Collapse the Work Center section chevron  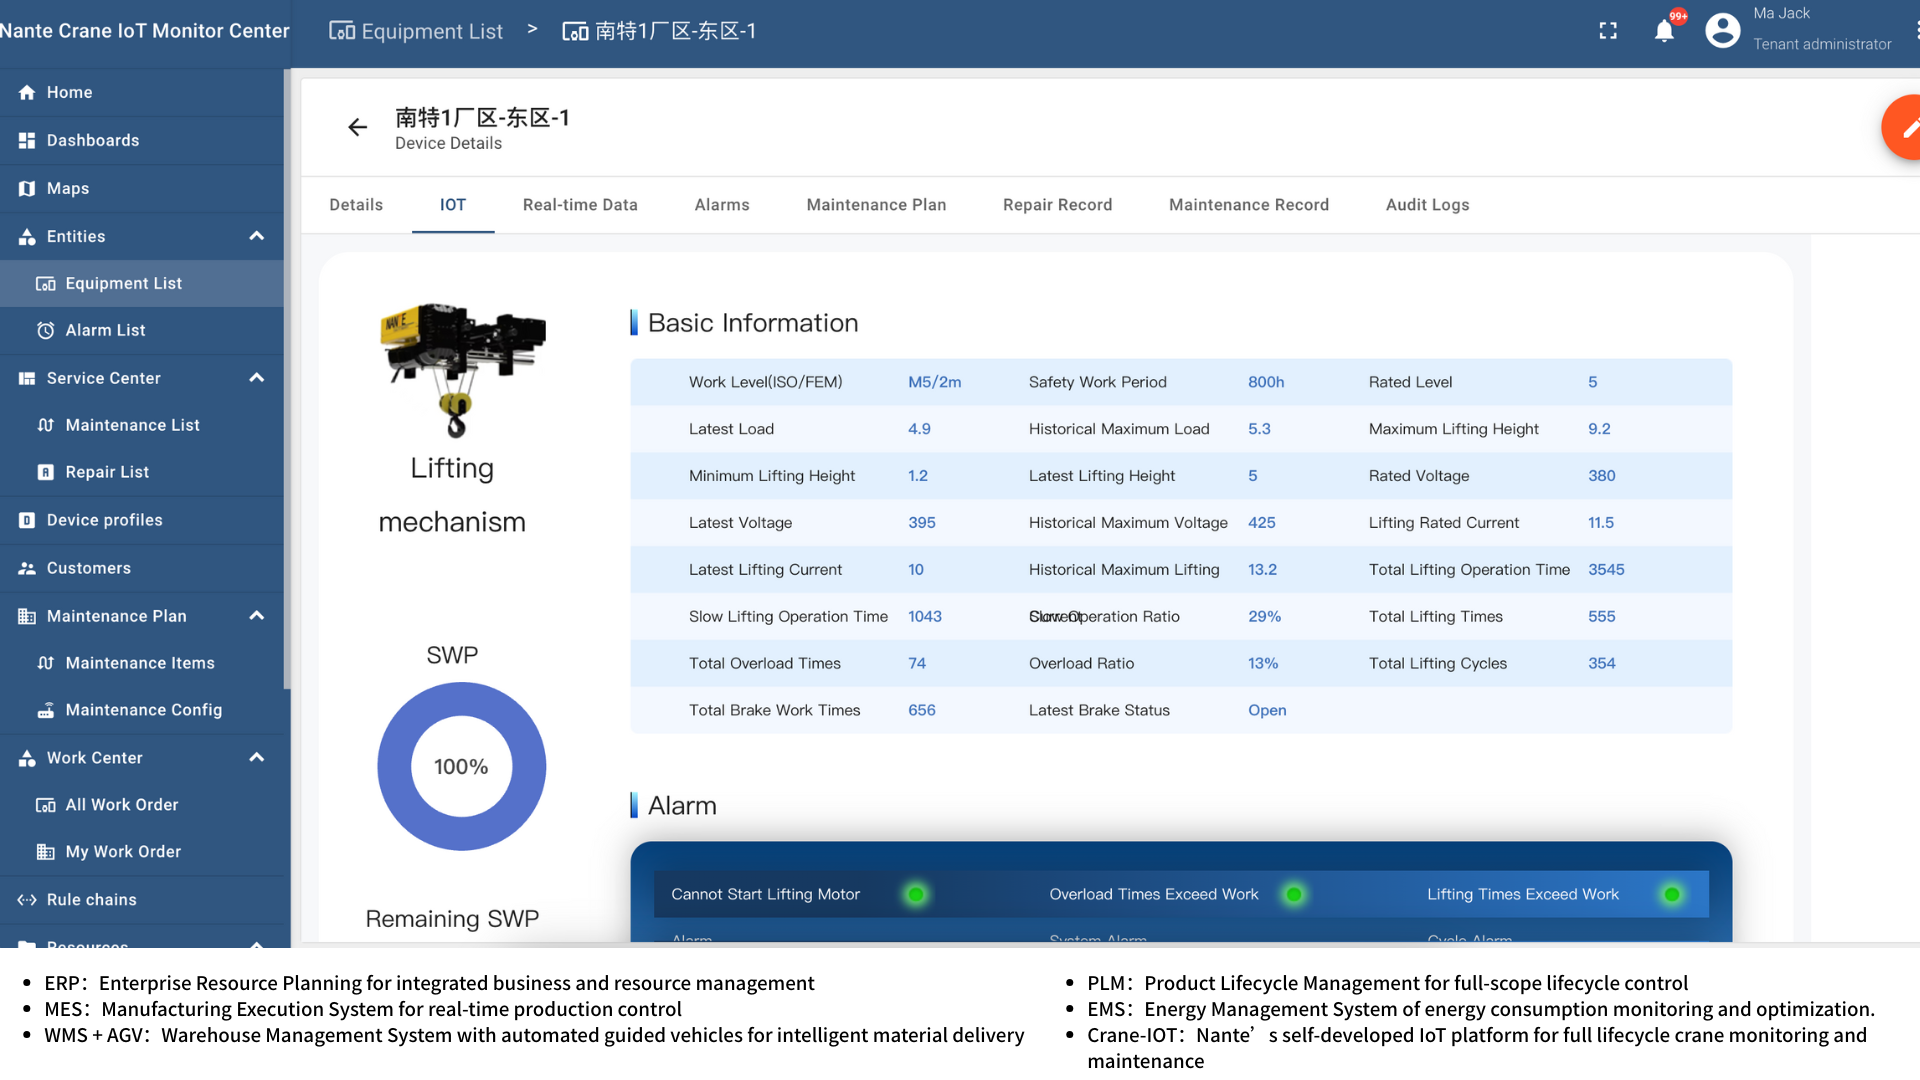coord(256,758)
